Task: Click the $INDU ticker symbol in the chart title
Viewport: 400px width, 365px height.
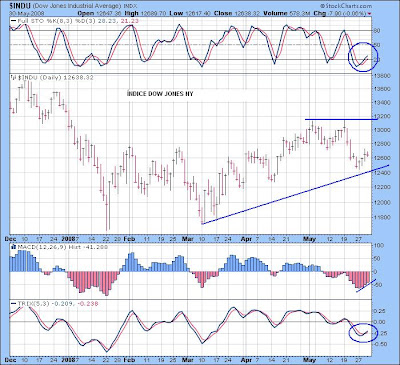Action: [x=21, y=6]
